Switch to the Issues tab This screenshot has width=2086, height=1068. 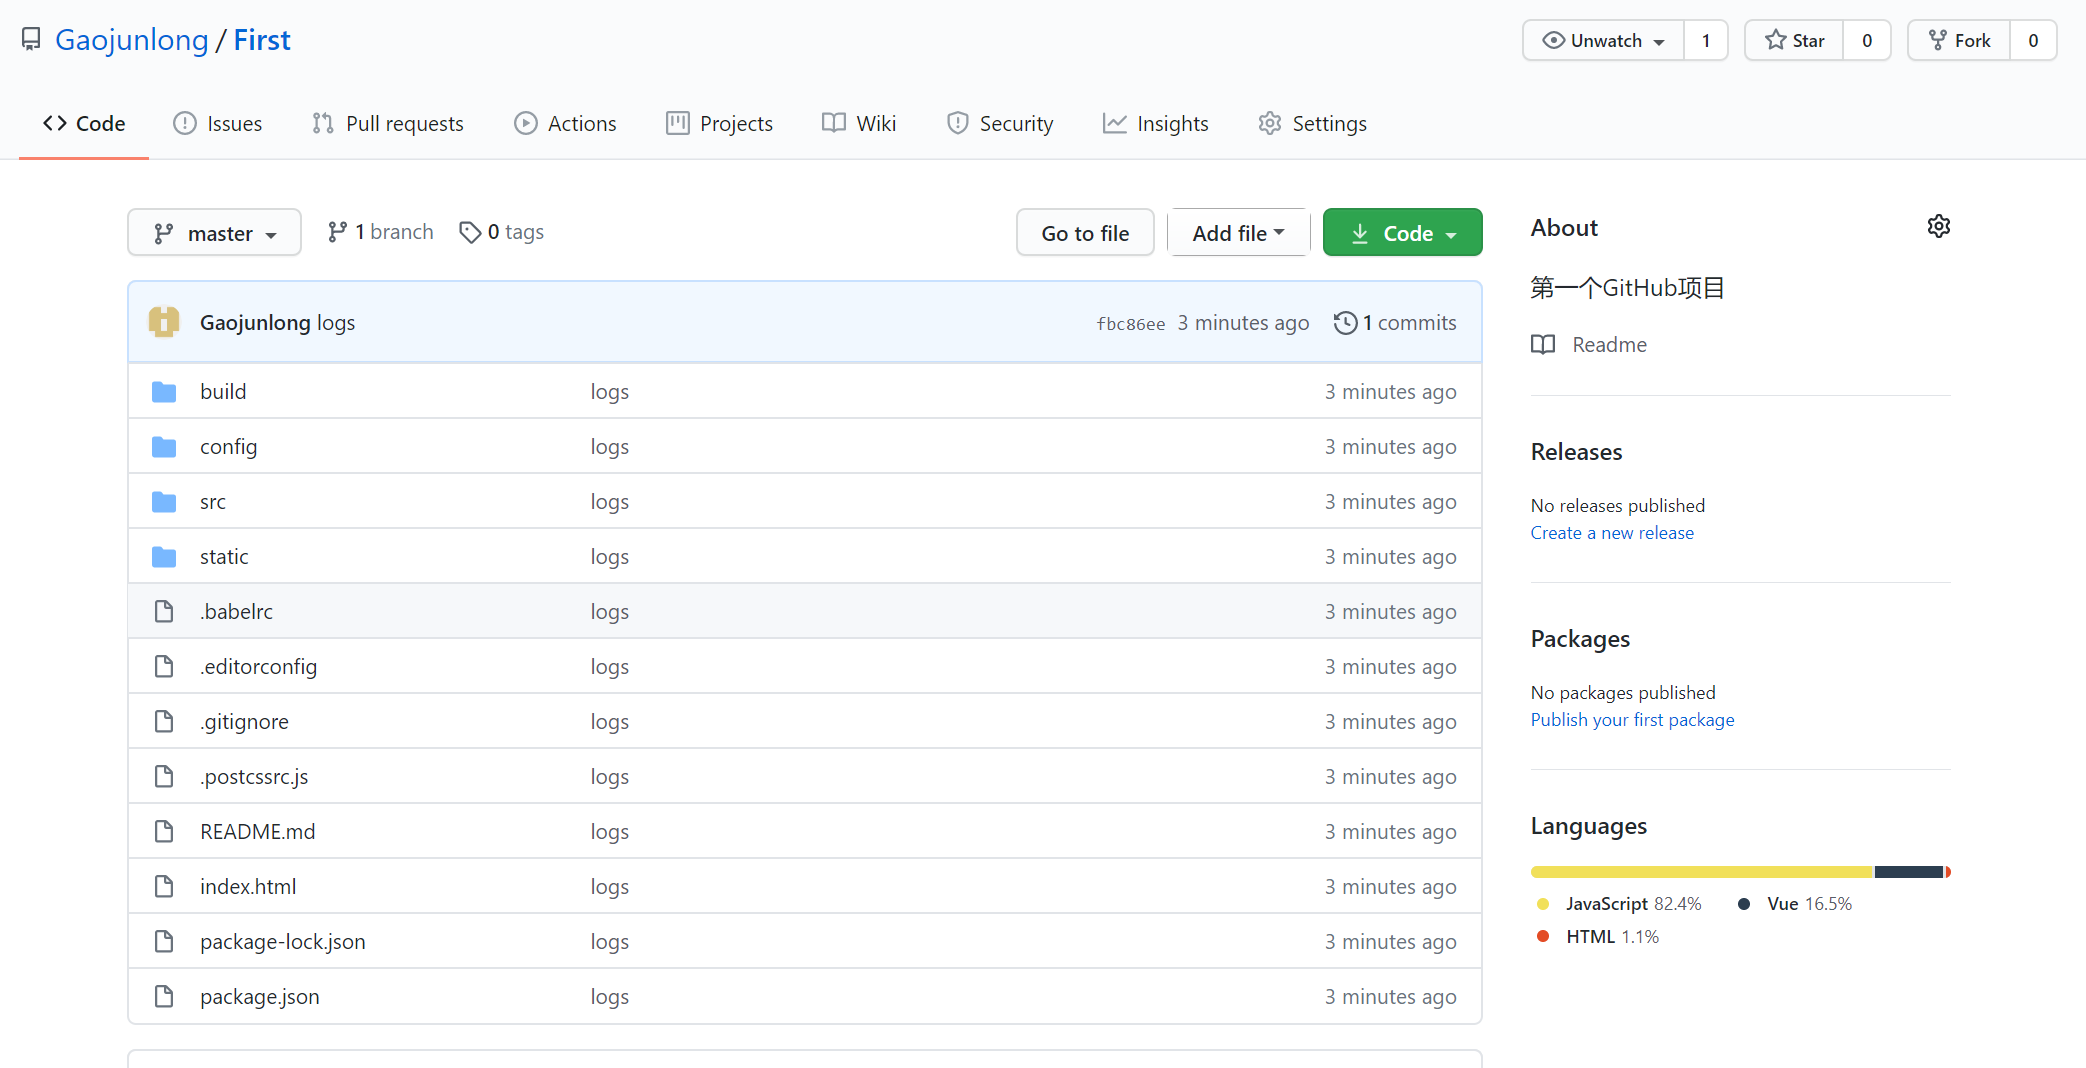[x=218, y=123]
